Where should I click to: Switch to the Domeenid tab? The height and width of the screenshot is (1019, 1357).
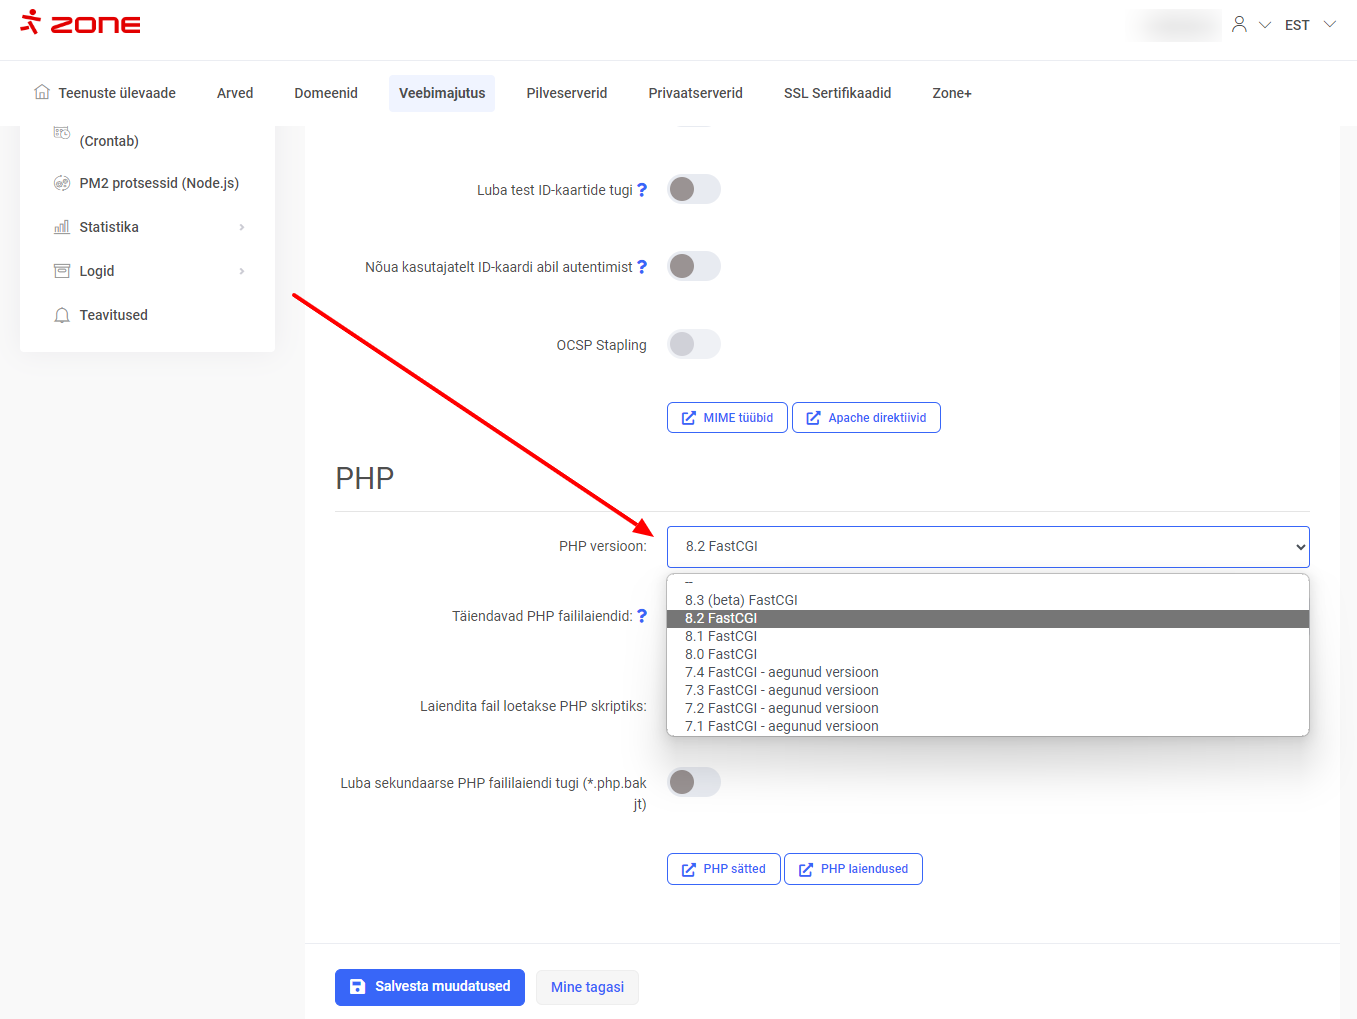(x=326, y=93)
